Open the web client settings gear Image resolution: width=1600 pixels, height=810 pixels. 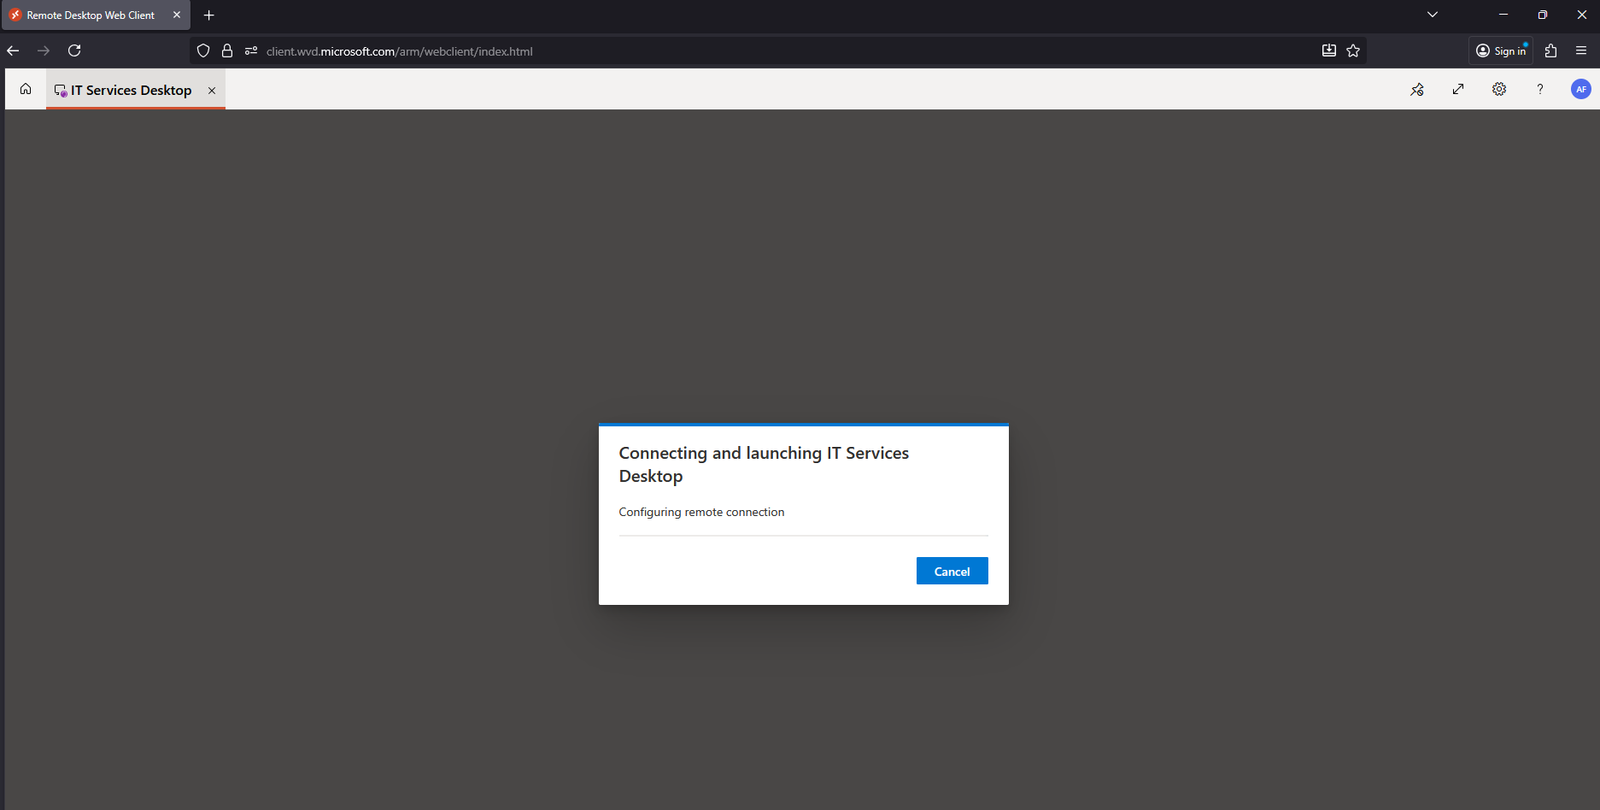(x=1499, y=89)
